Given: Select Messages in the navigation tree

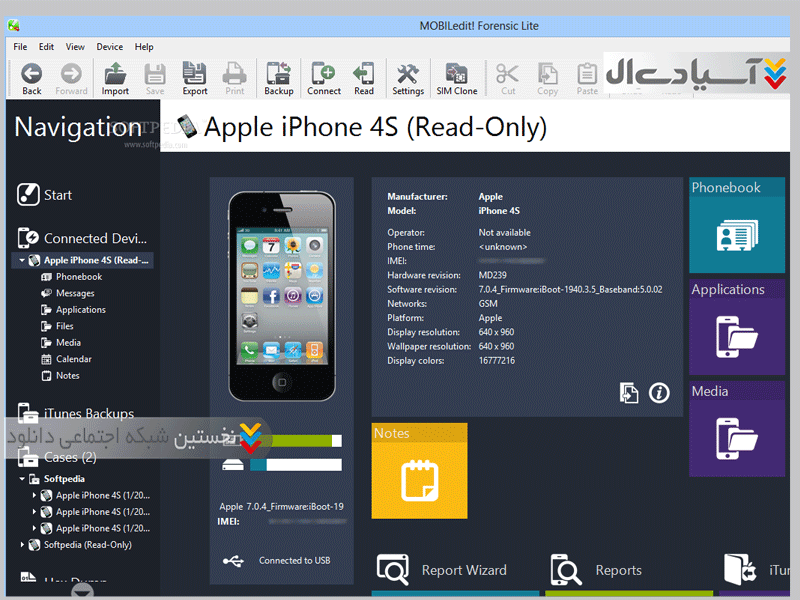Looking at the screenshot, I should point(75,293).
